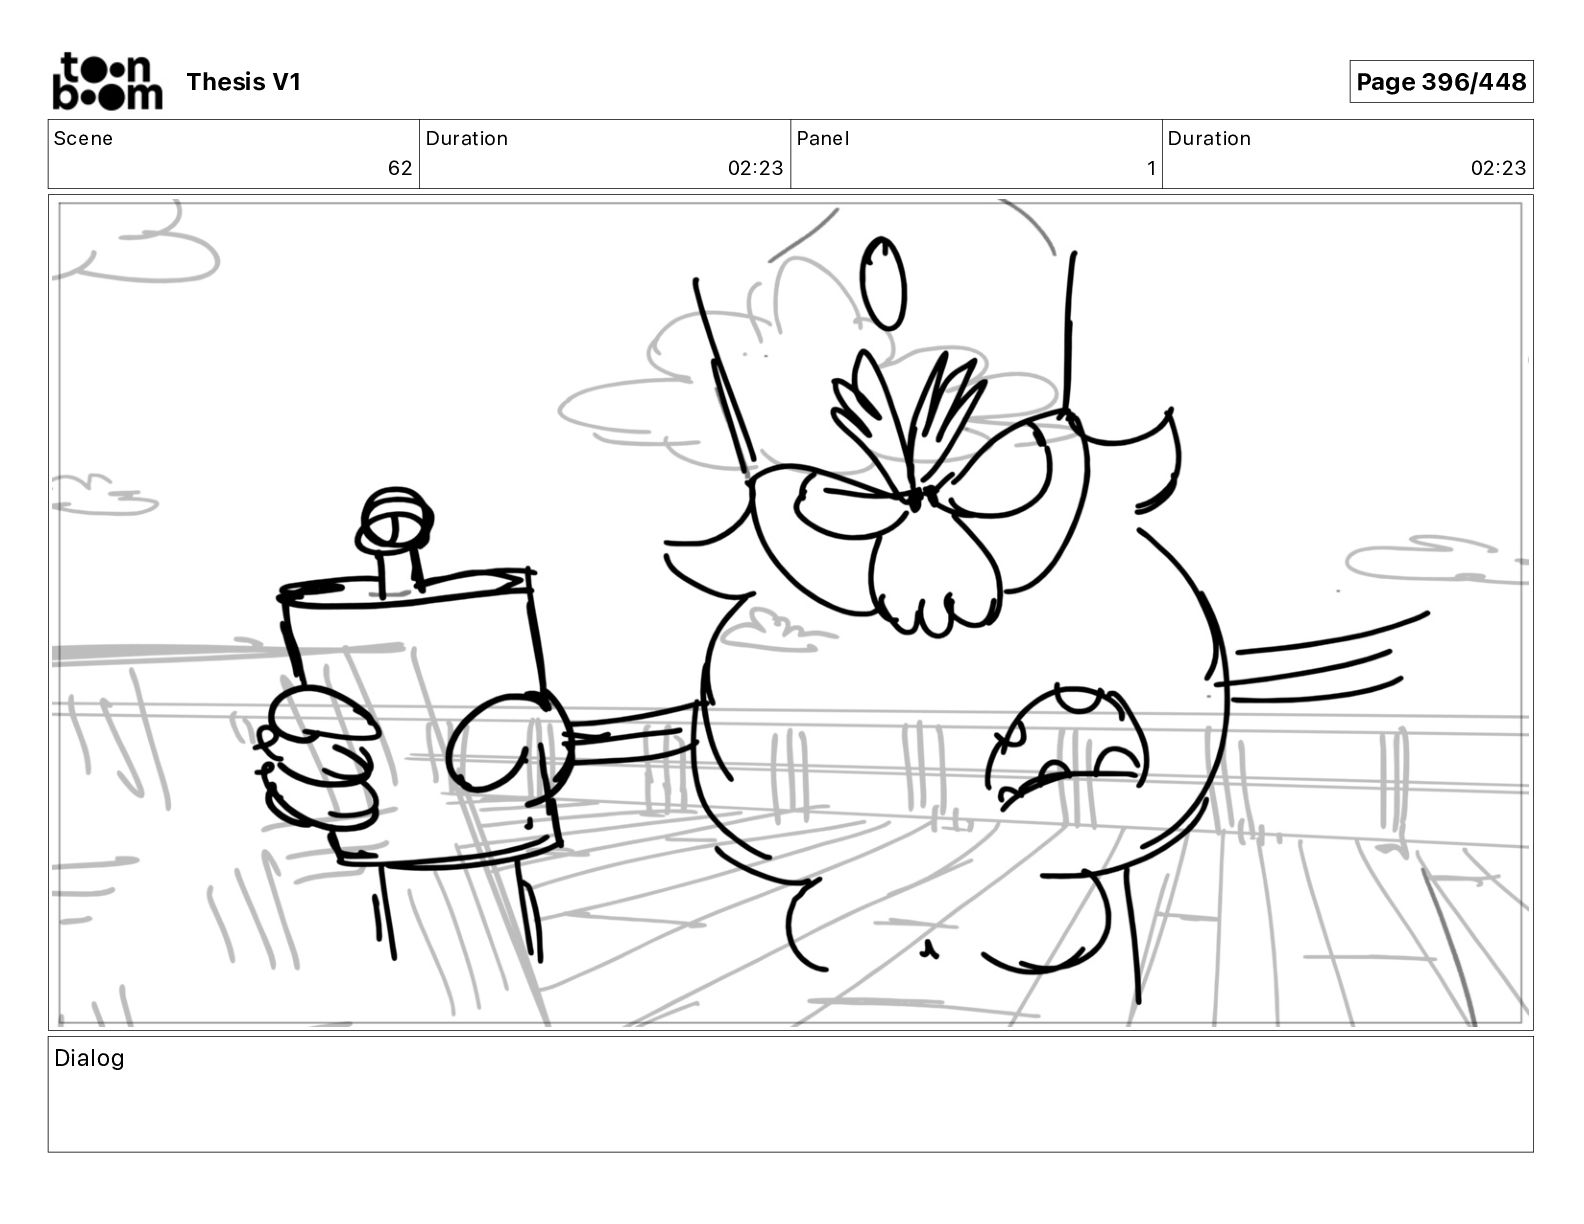Image resolution: width=1584 pixels, height=1224 pixels.
Task: Click the scene Duration value beside 62
Action: [756, 168]
